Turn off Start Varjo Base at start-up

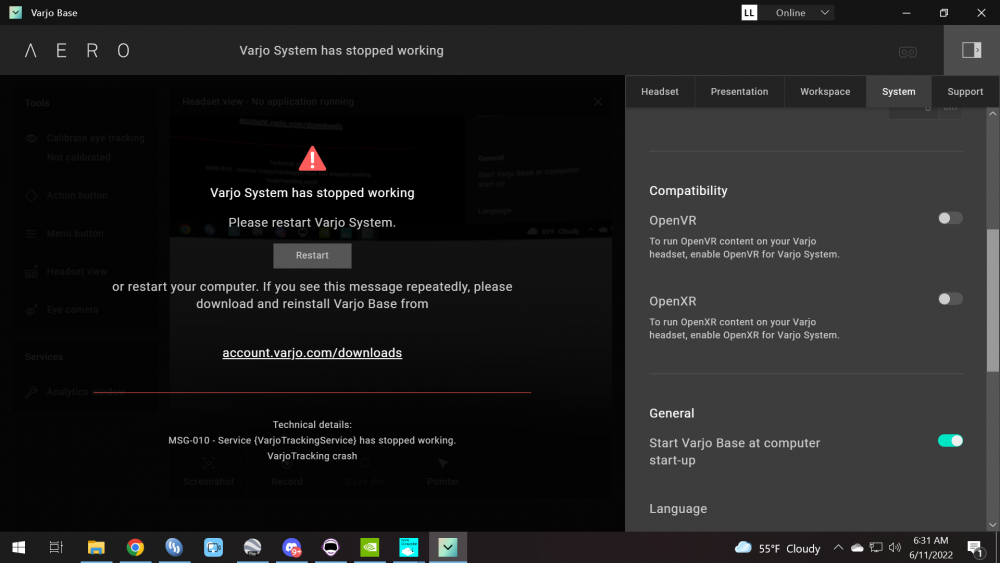tap(950, 441)
